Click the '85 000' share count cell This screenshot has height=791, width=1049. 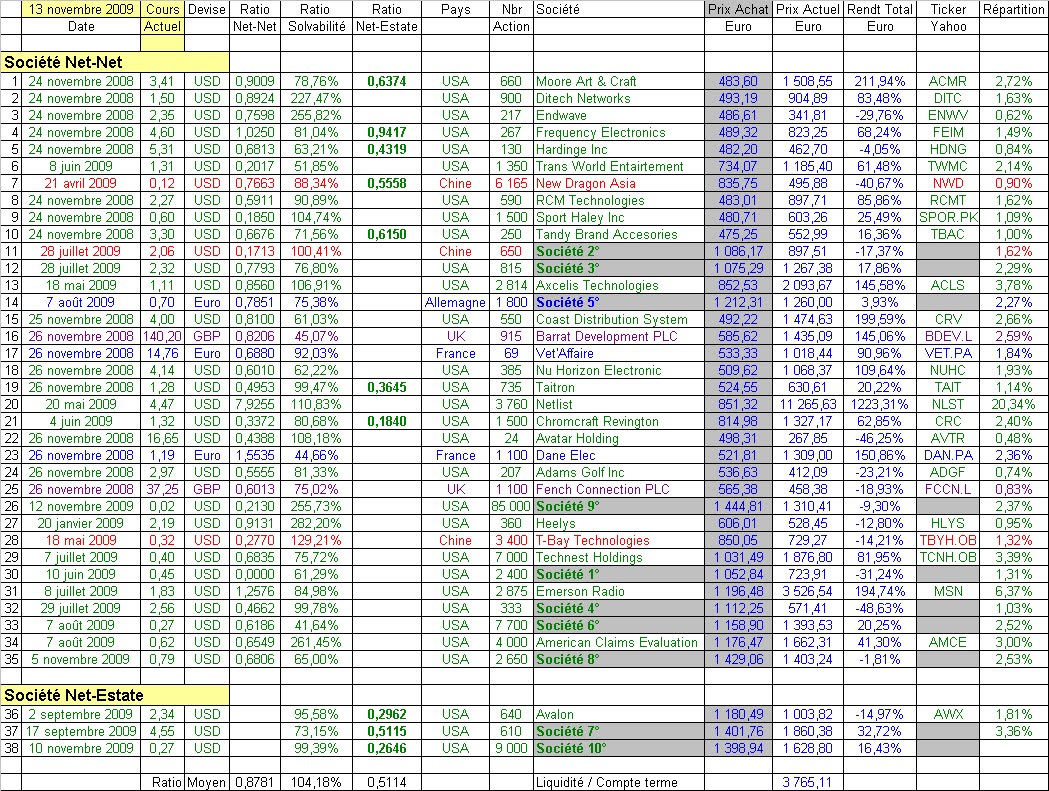(511, 507)
